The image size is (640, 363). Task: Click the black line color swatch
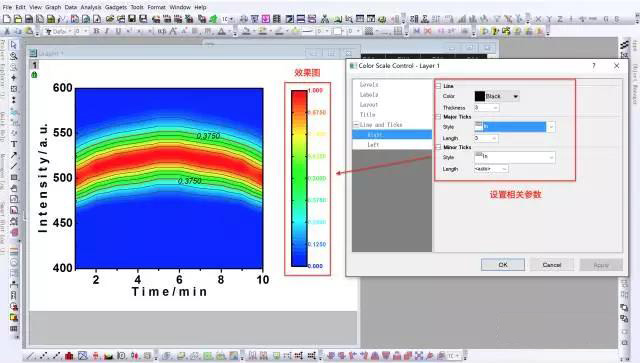coord(480,96)
